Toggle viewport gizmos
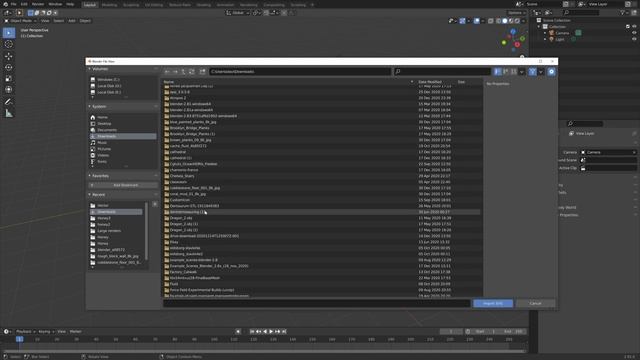Viewport: 640px width, 360px height. coord(462,21)
